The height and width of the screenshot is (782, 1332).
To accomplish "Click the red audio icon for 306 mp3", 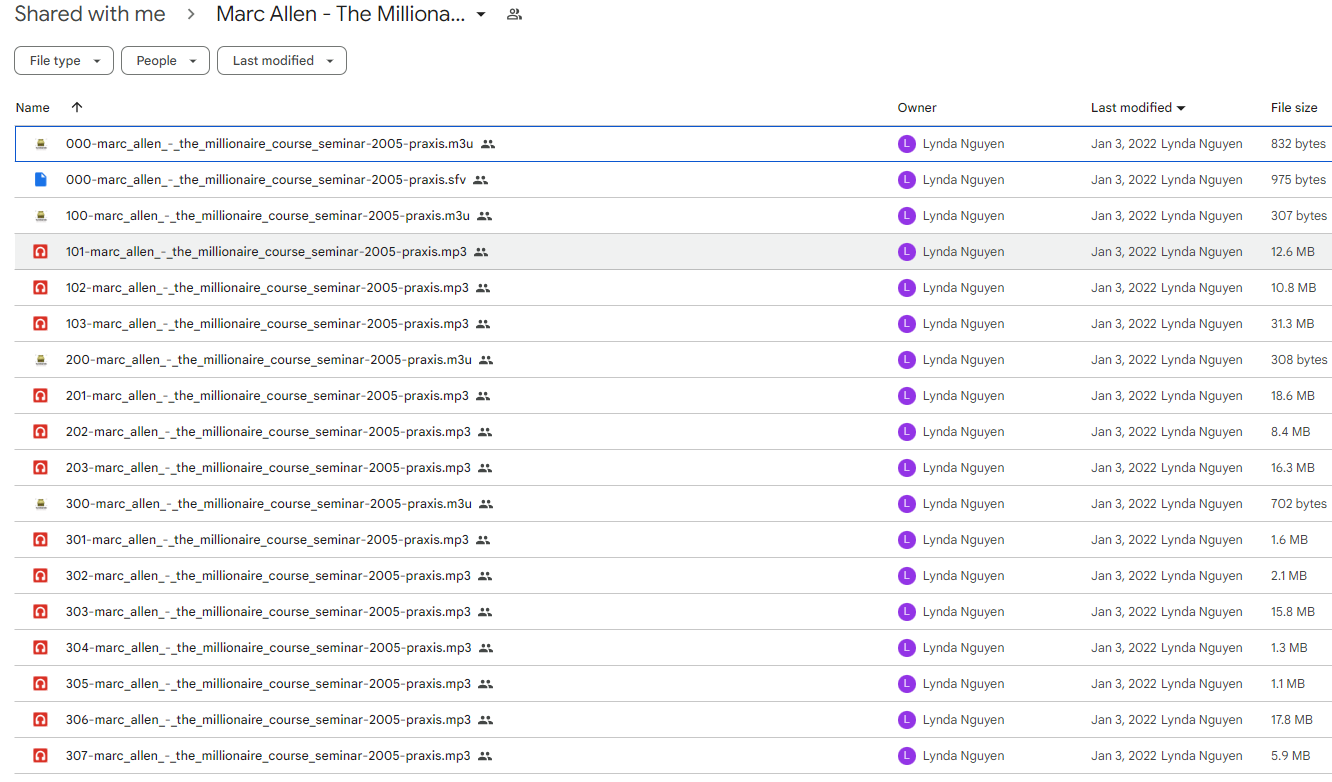I will click(40, 720).
